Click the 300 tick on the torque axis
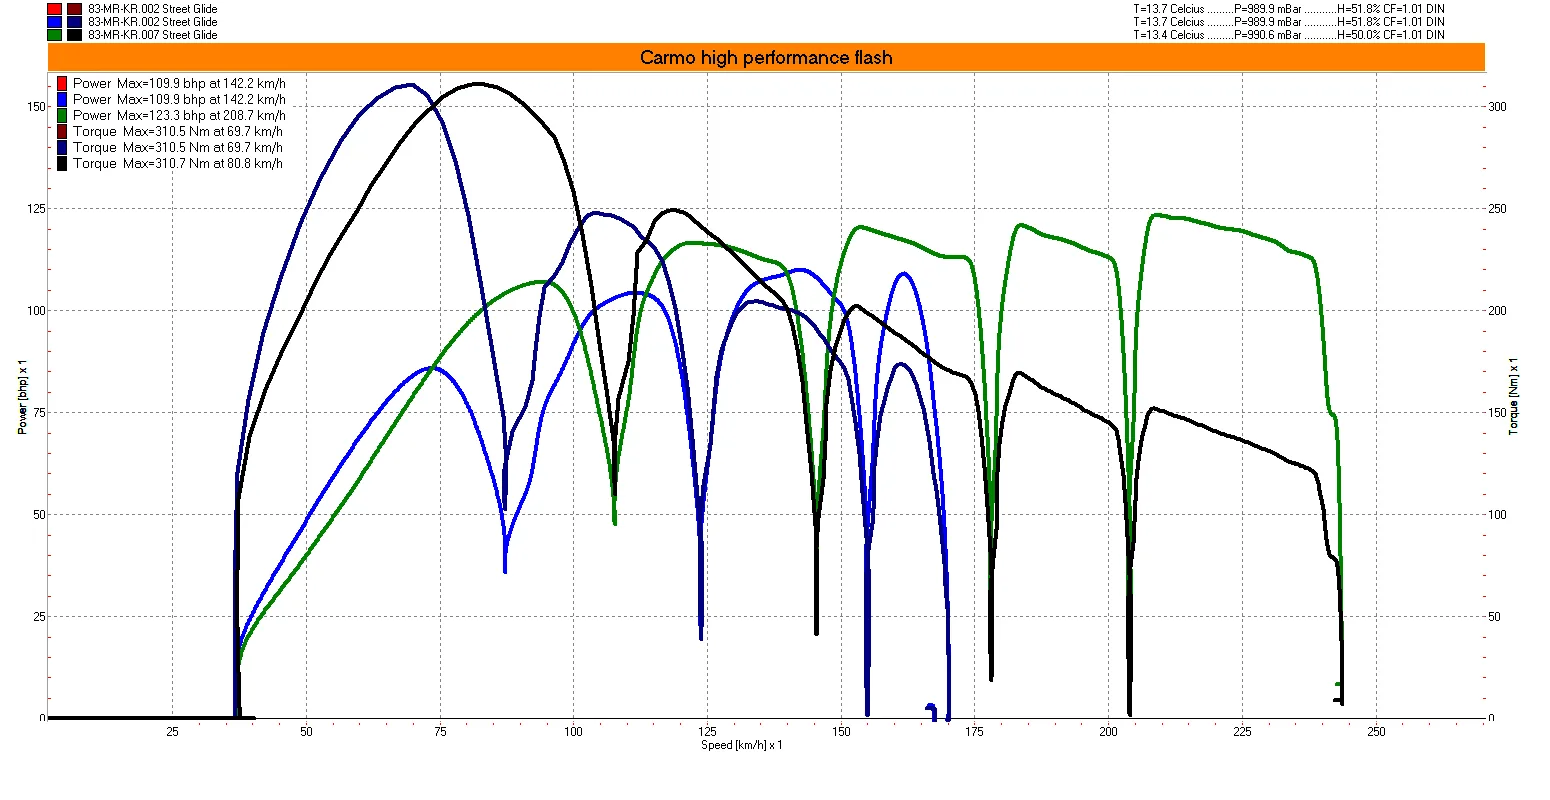Image resolution: width=1550 pixels, height=800 pixels. [x=1498, y=106]
